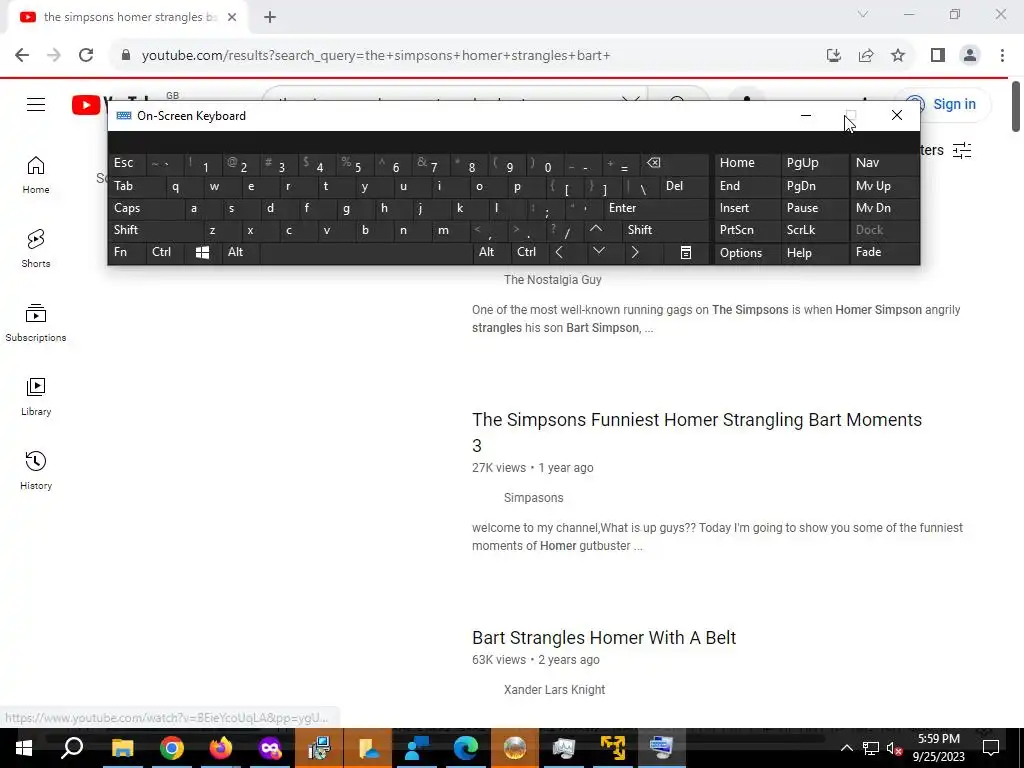Share this page icon in address bar
This screenshot has width=1024, height=768.
pyautogui.click(x=866, y=55)
